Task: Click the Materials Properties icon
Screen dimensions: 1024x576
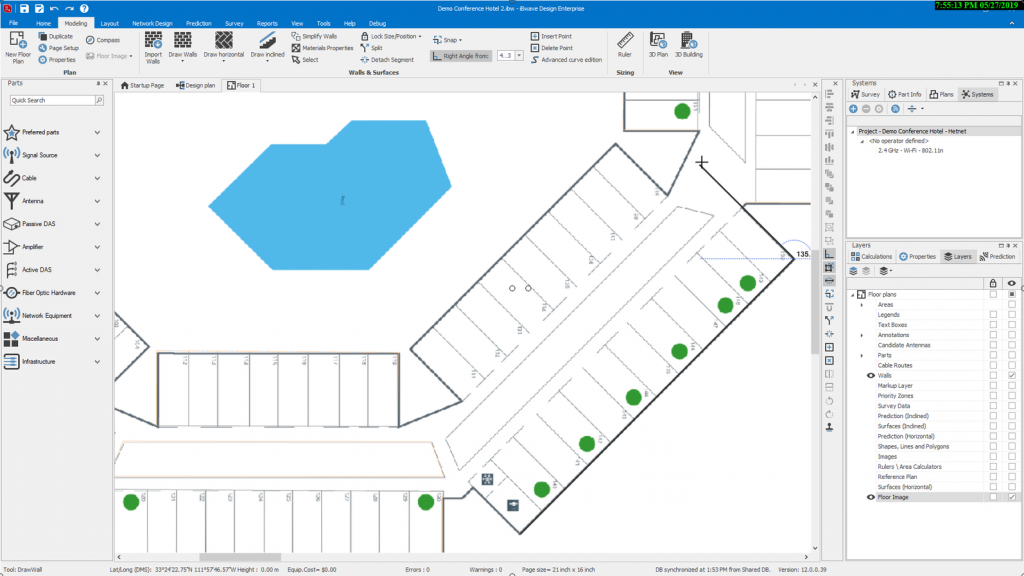Action: tap(322, 47)
